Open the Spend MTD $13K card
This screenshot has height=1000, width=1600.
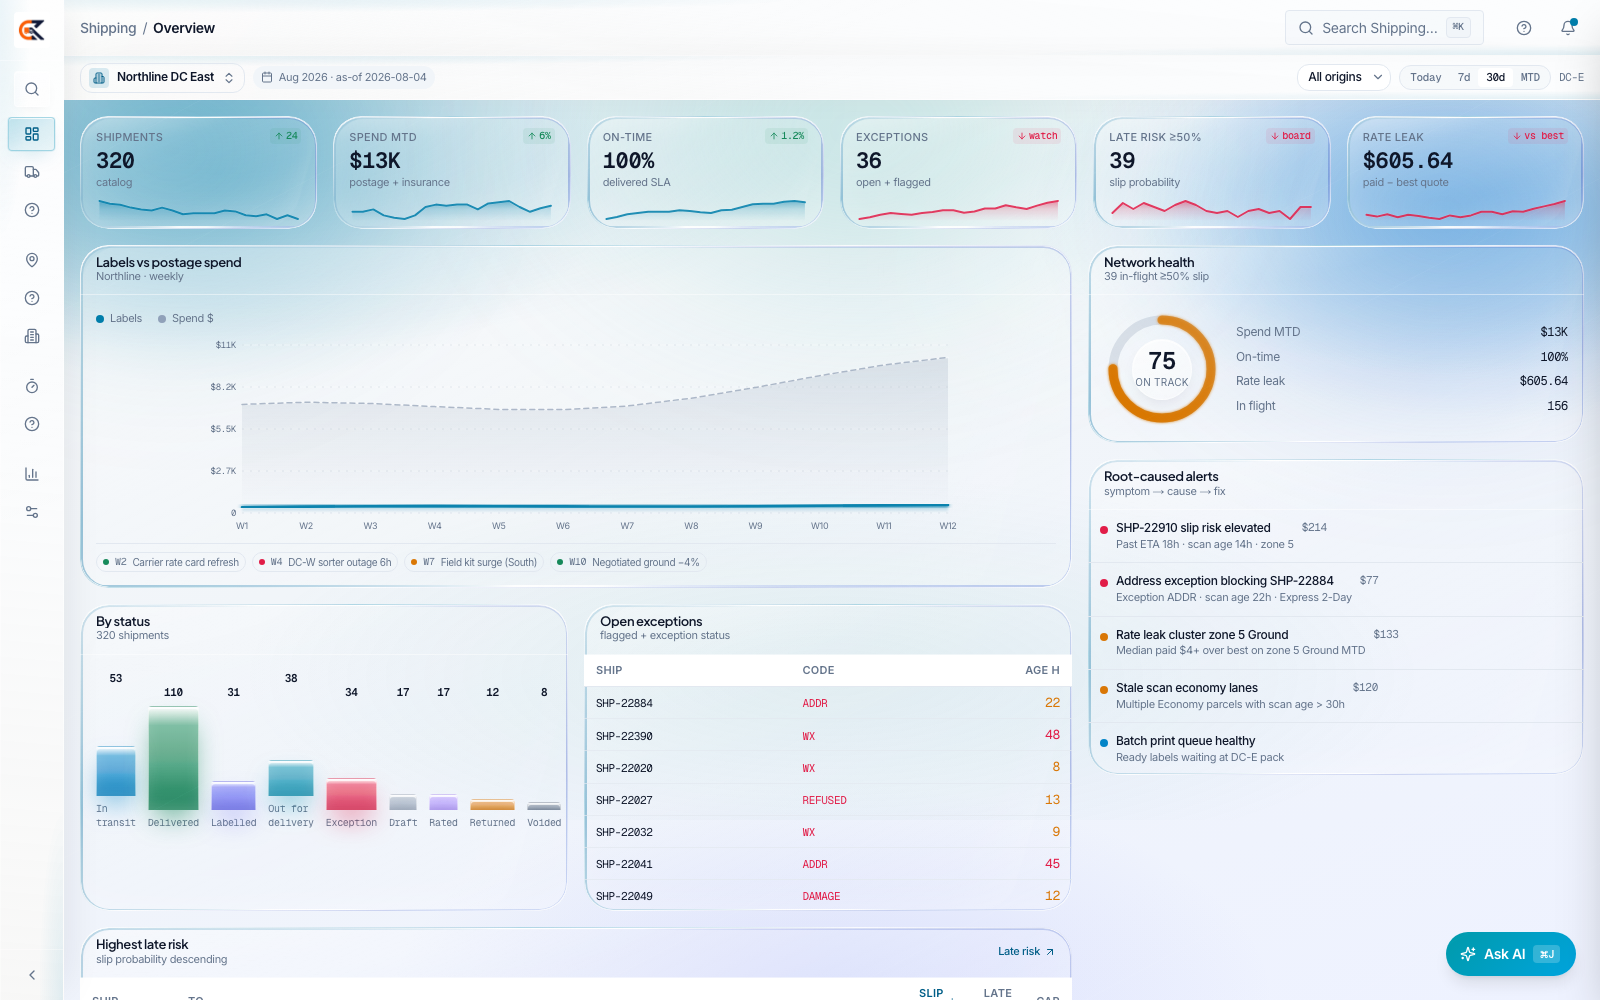pyautogui.click(x=451, y=172)
